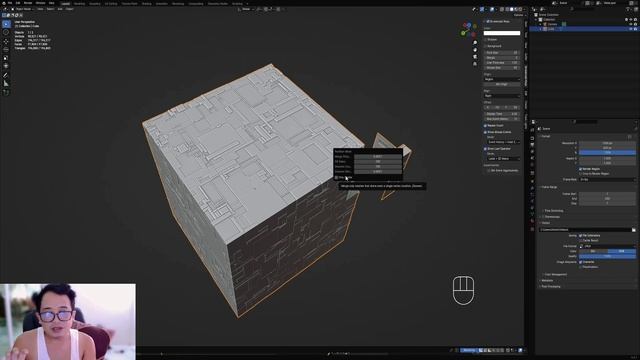The width and height of the screenshot is (640, 360).
Task: Switch perspective/orthographic grid icon
Action: (475, 64)
